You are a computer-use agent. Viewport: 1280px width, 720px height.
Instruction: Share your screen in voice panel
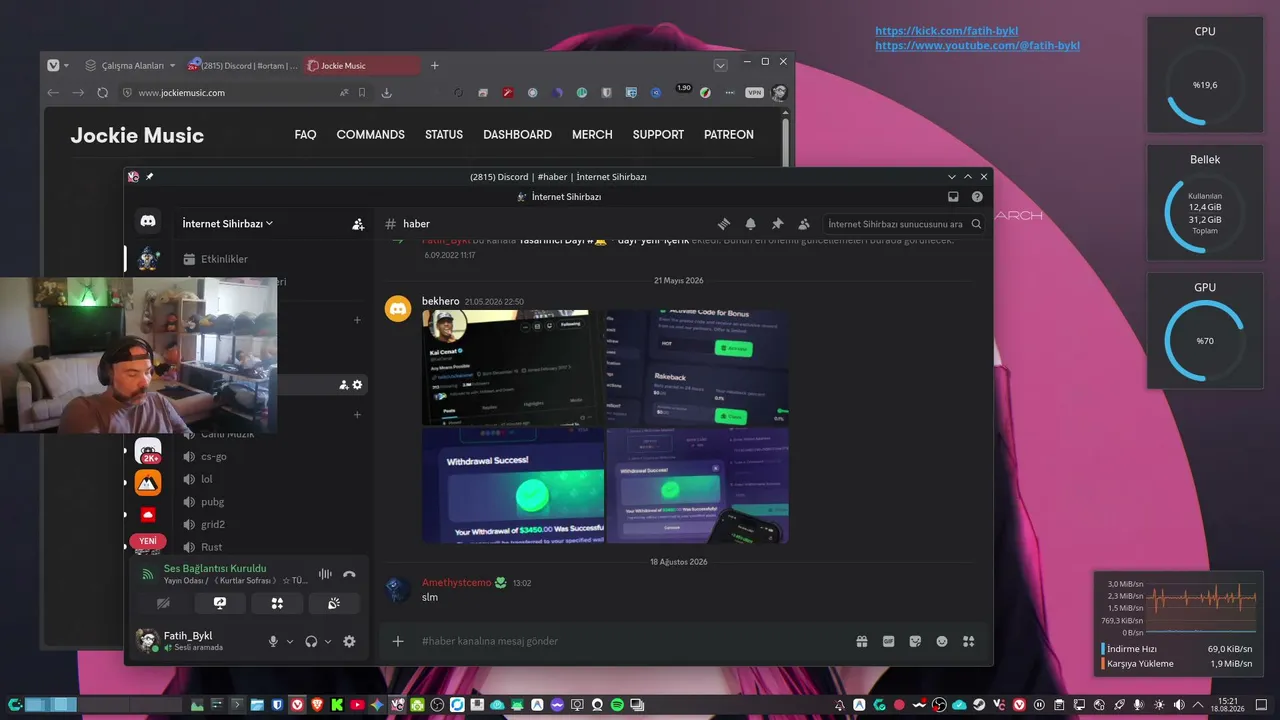click(220, 603)
